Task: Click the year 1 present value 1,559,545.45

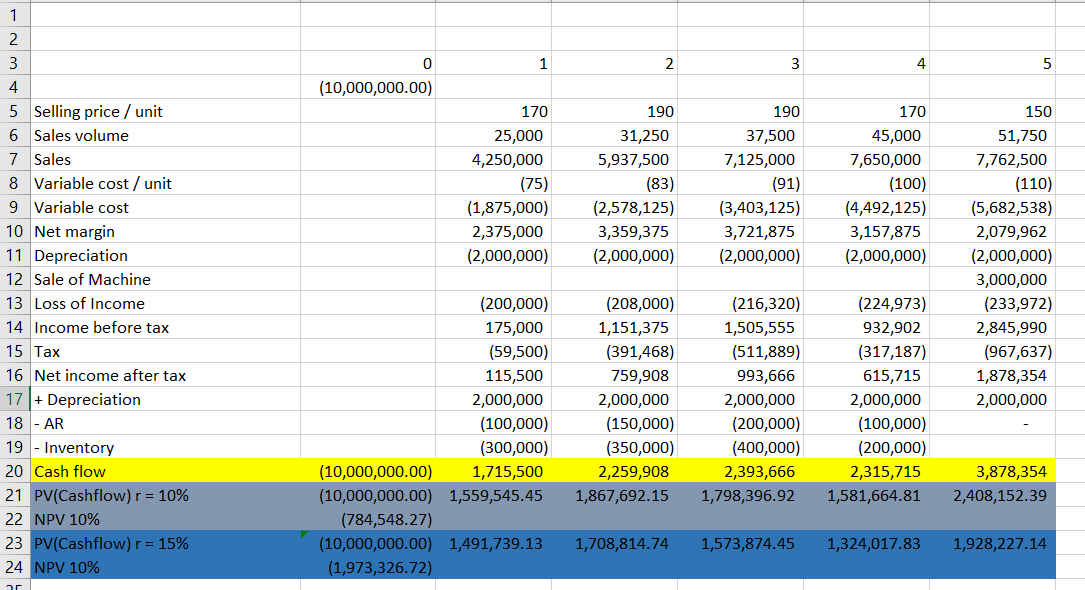Action: tap(496, 495)
